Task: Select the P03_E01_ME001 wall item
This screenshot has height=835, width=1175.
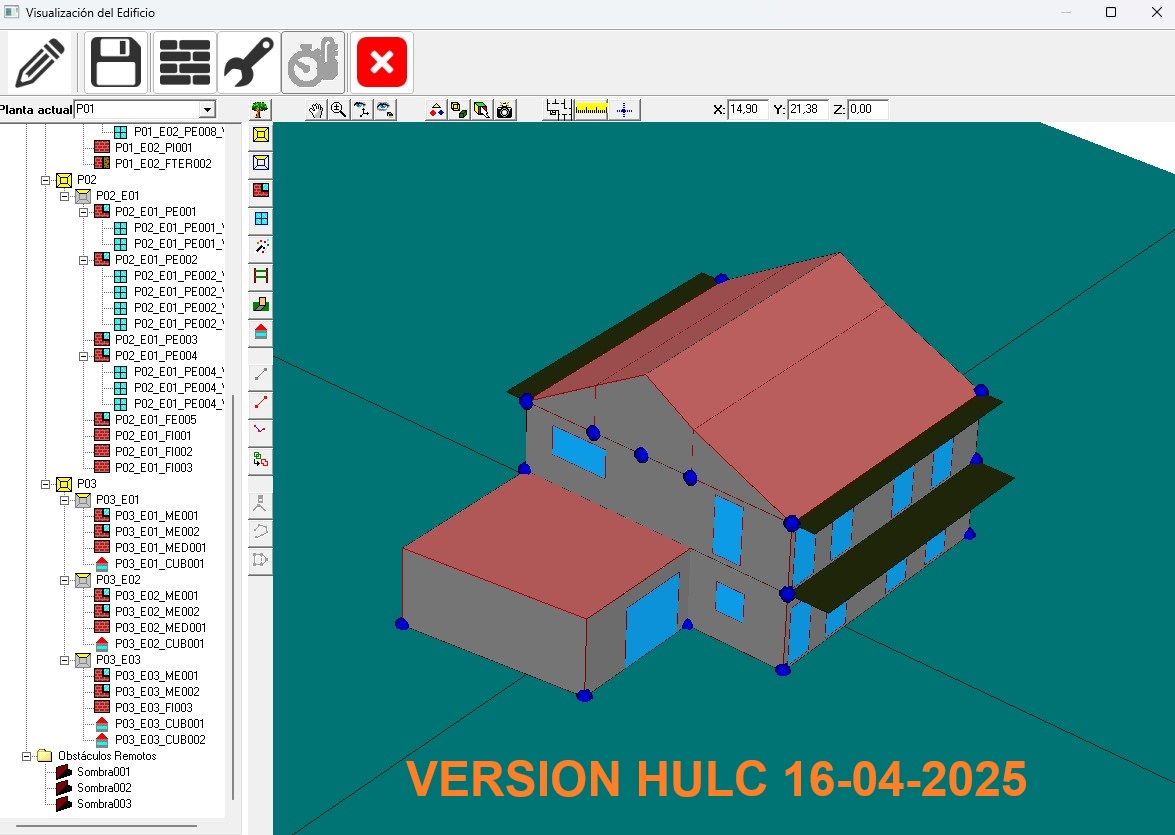Action: coord(156,516)
